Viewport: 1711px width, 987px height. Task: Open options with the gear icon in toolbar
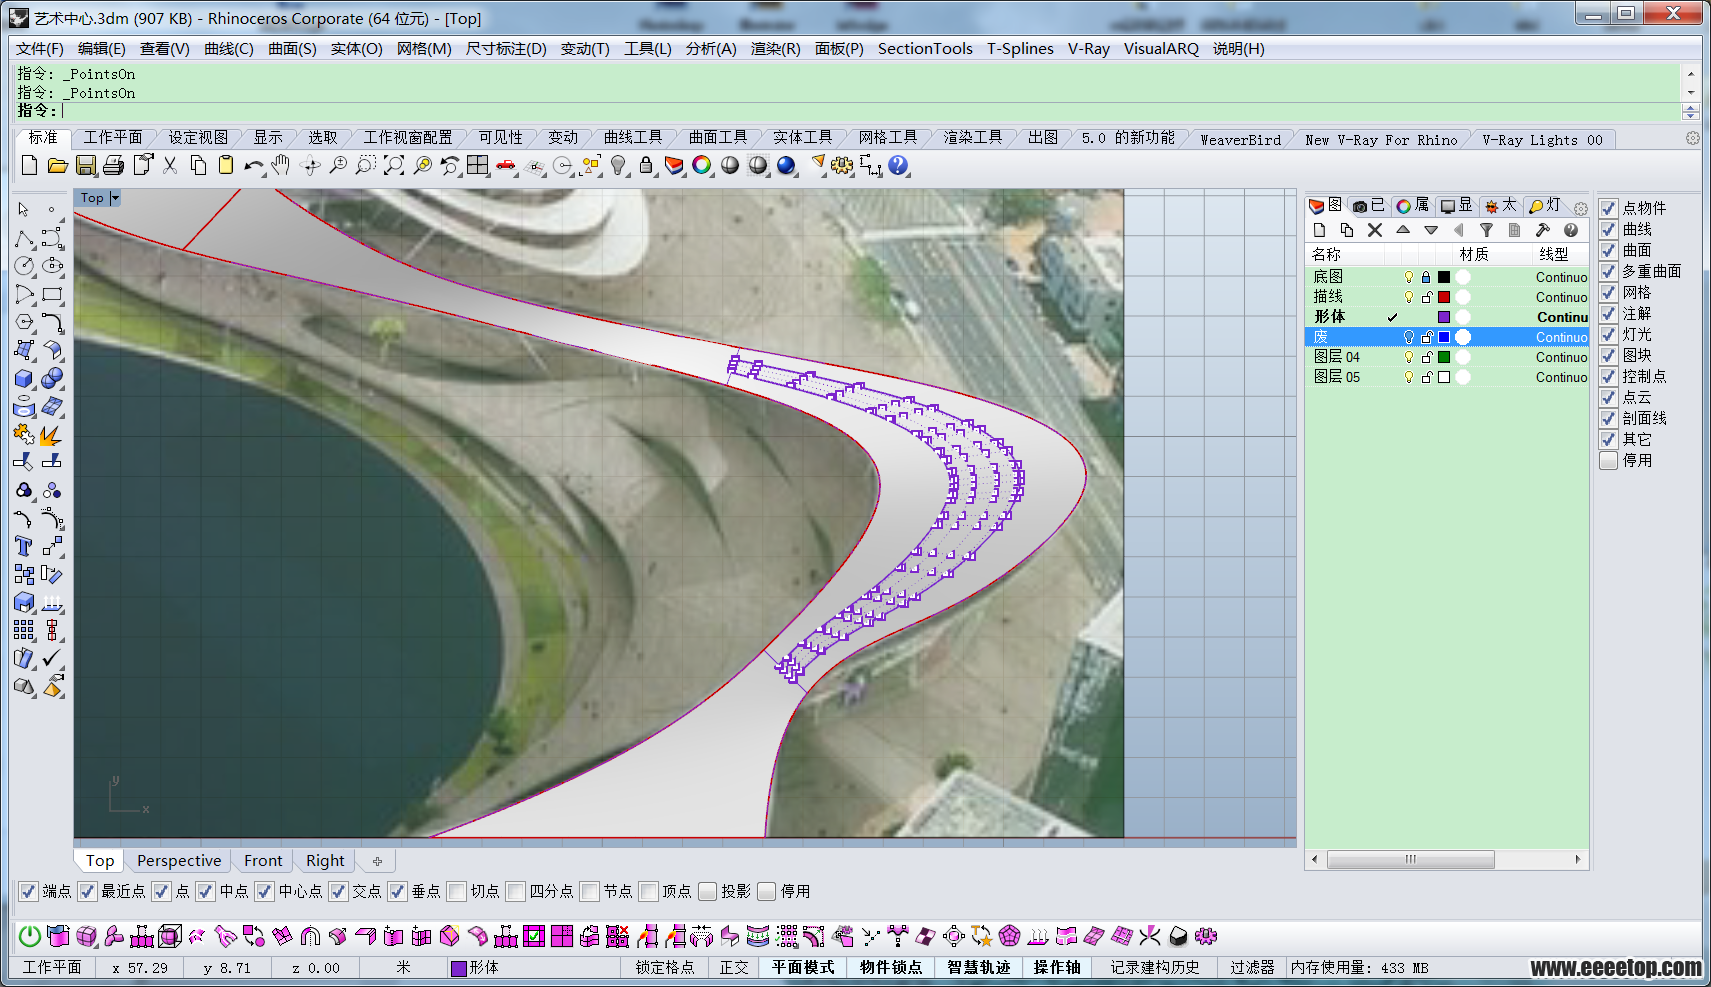(x=843, y=165)
